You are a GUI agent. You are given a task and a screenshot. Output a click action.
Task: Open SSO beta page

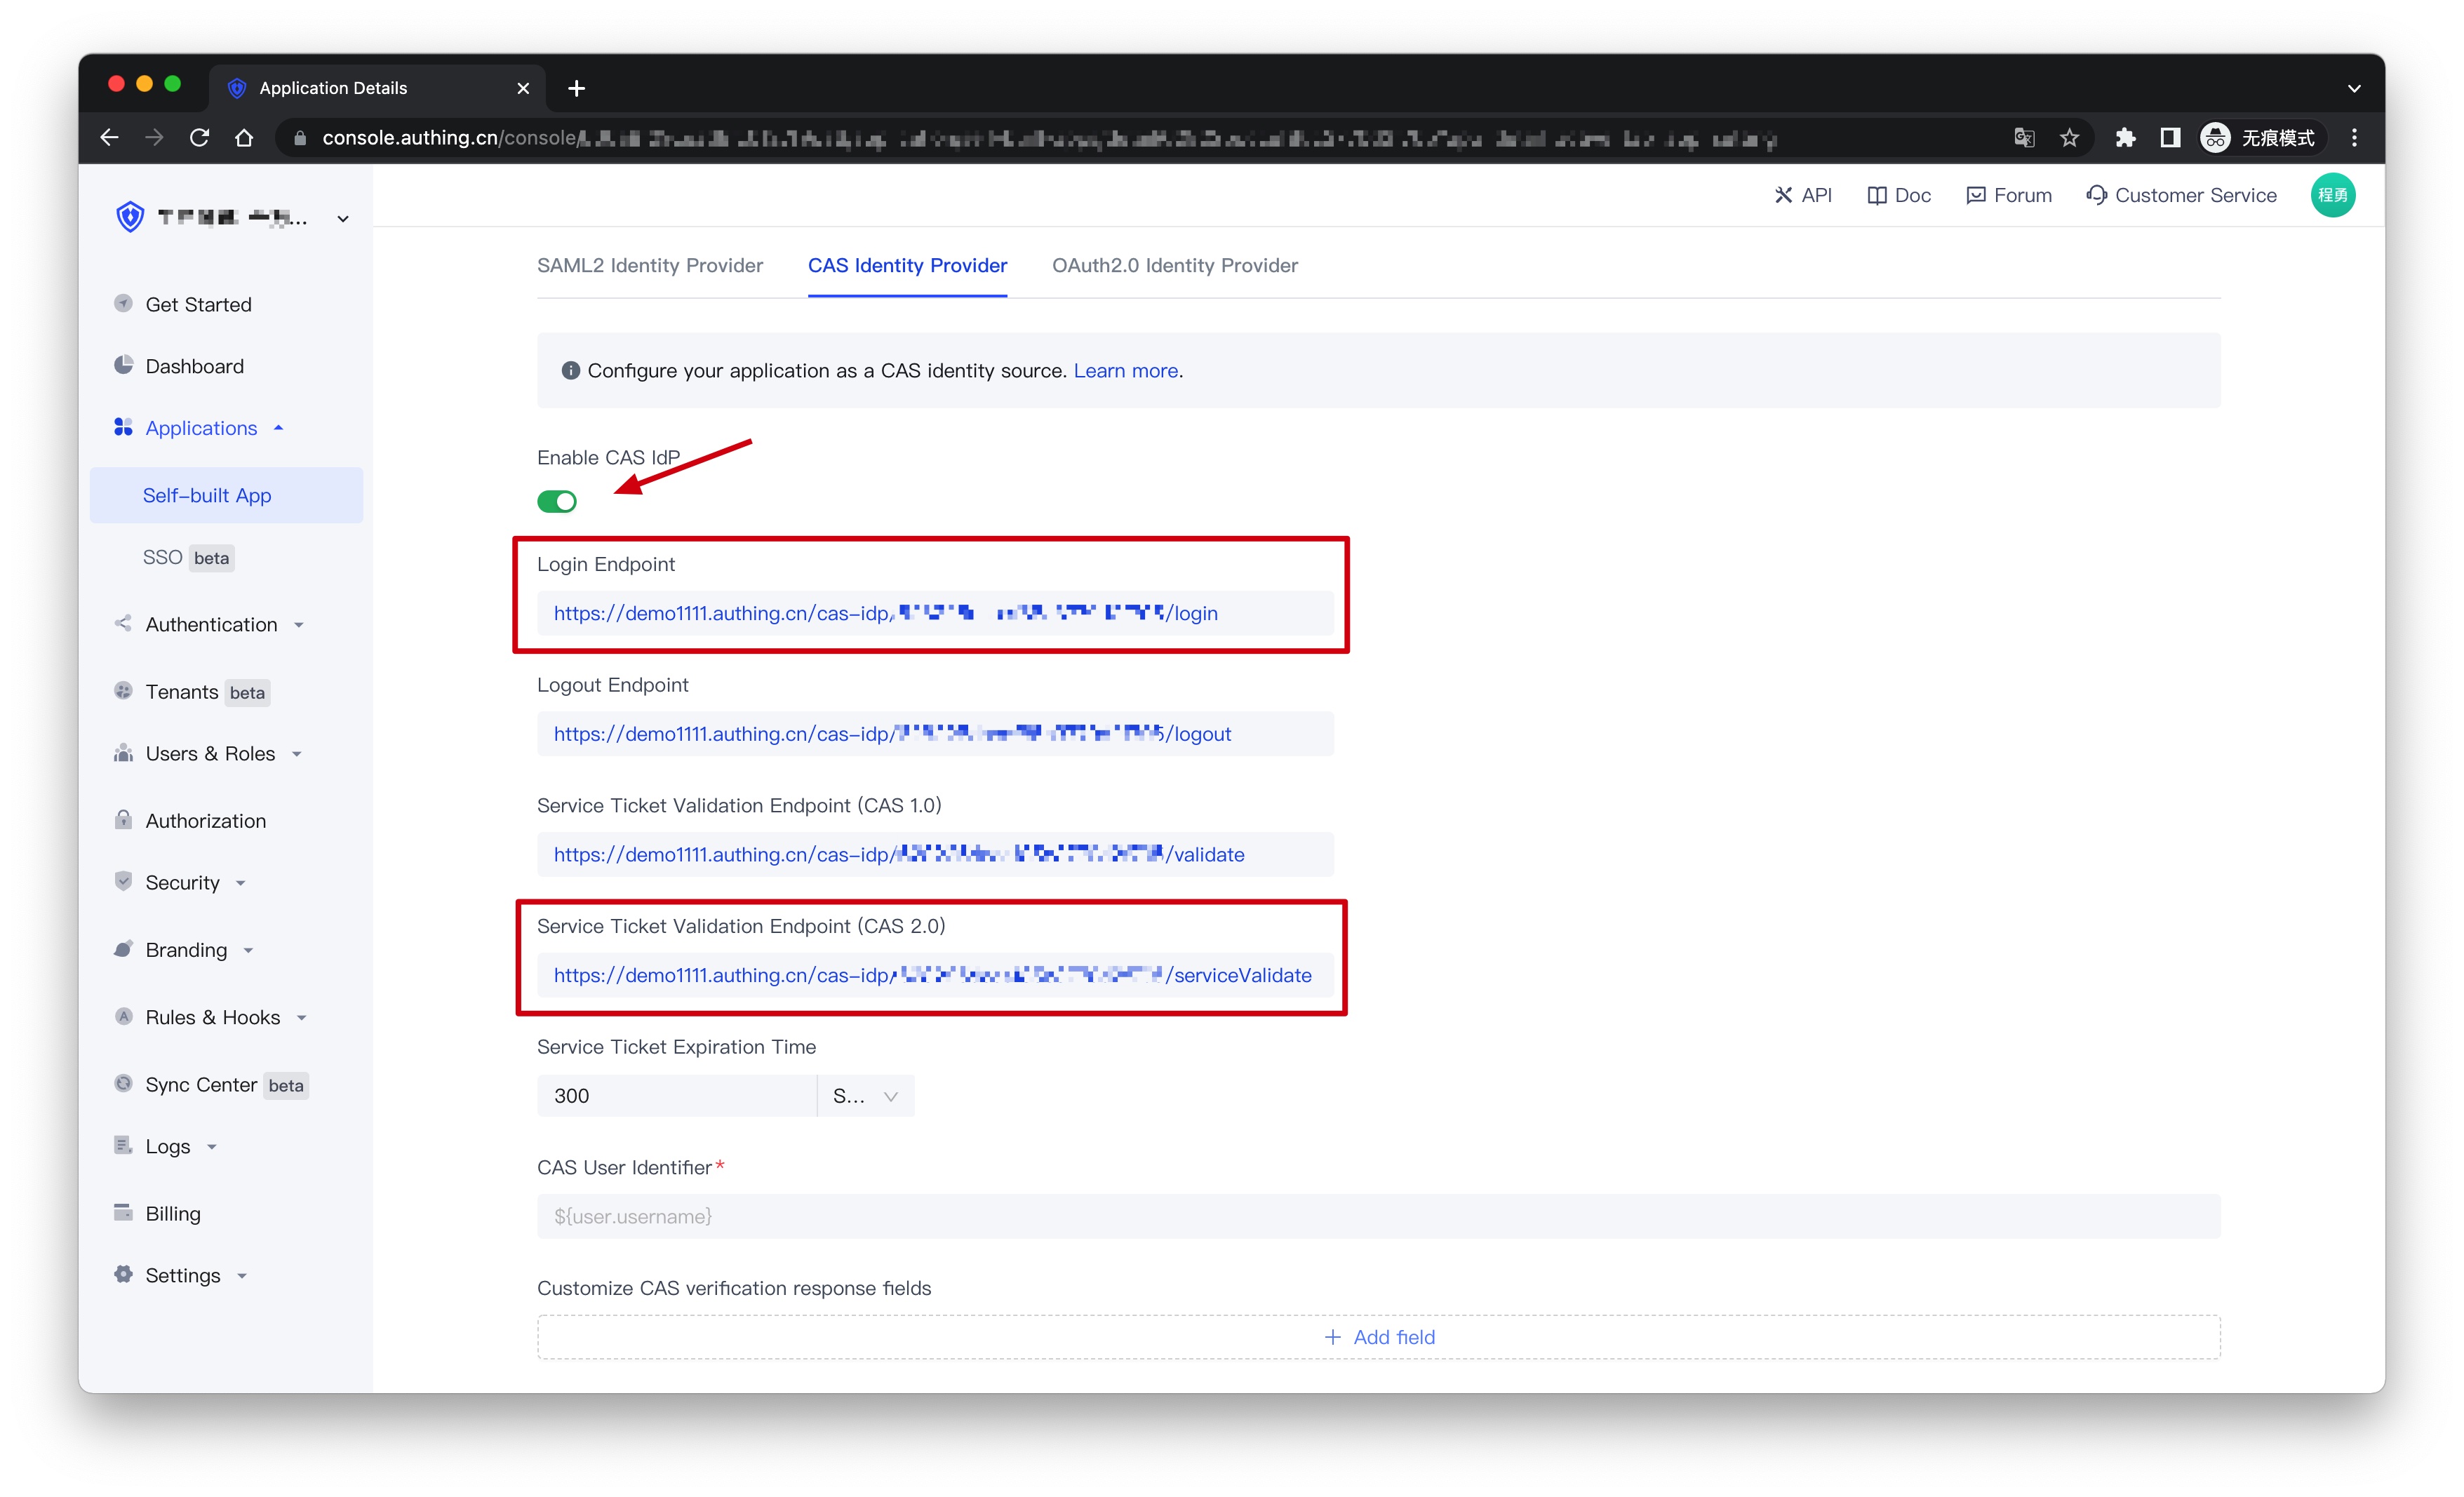click(188, 557)
